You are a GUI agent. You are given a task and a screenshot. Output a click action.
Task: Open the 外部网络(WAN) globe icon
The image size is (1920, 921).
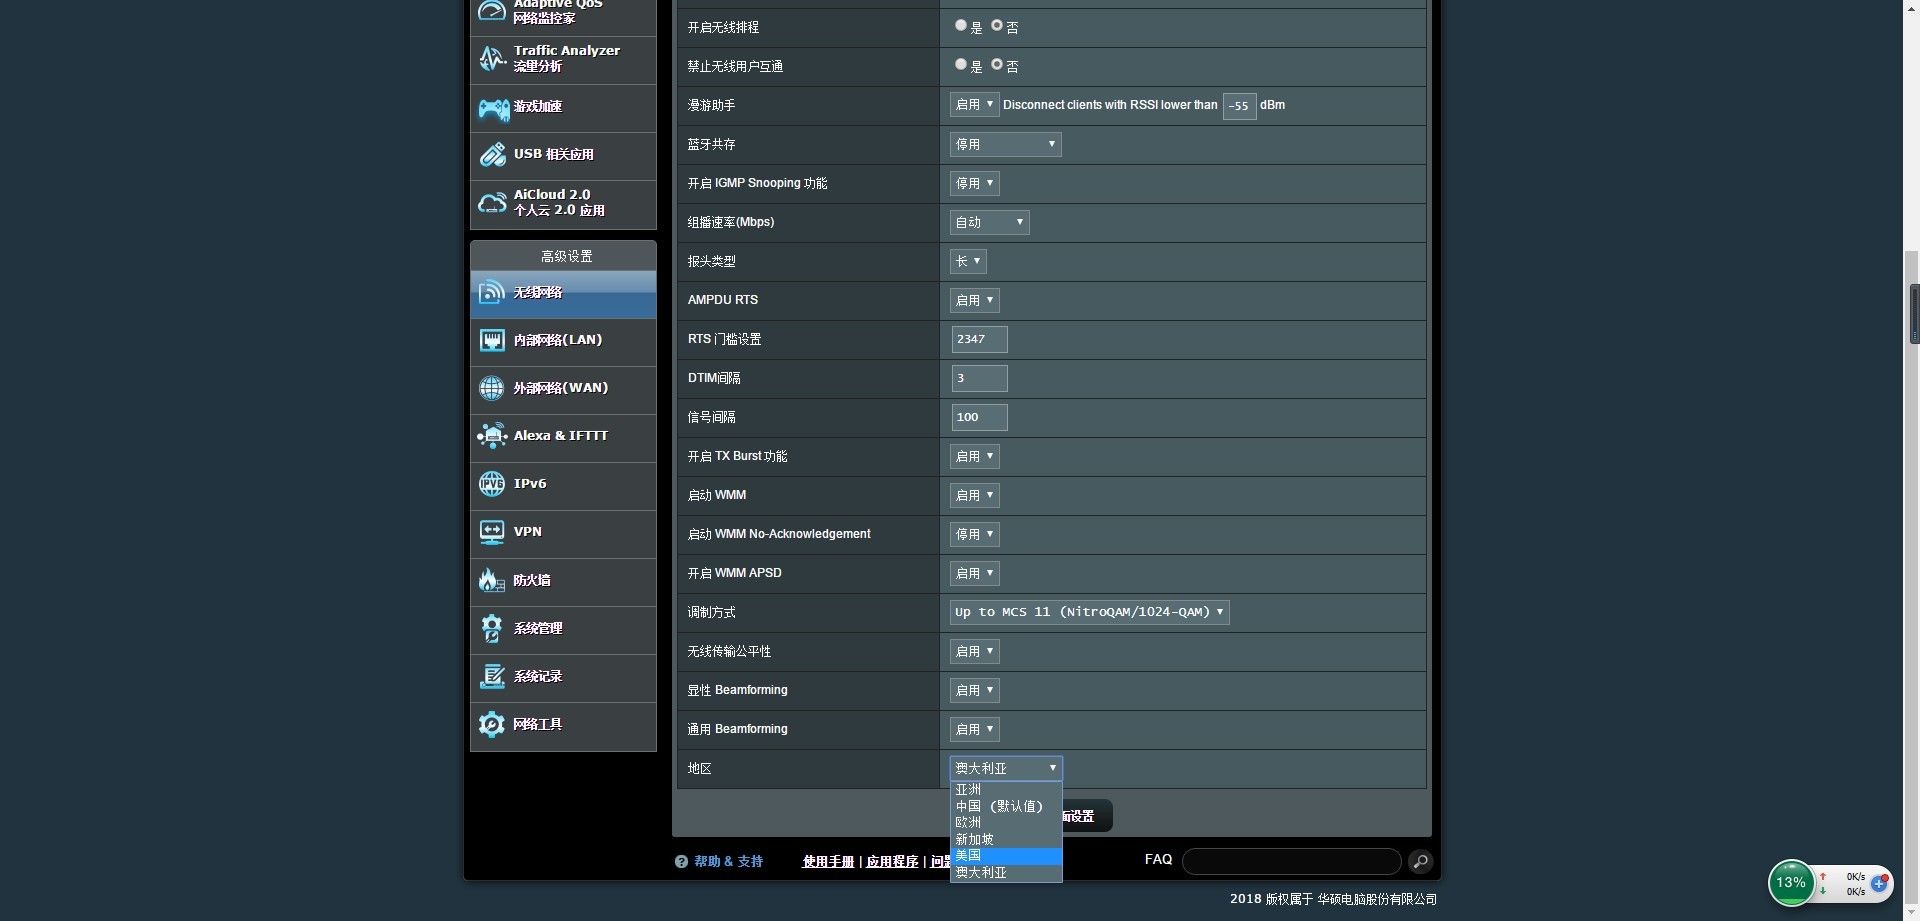[492, 388]
